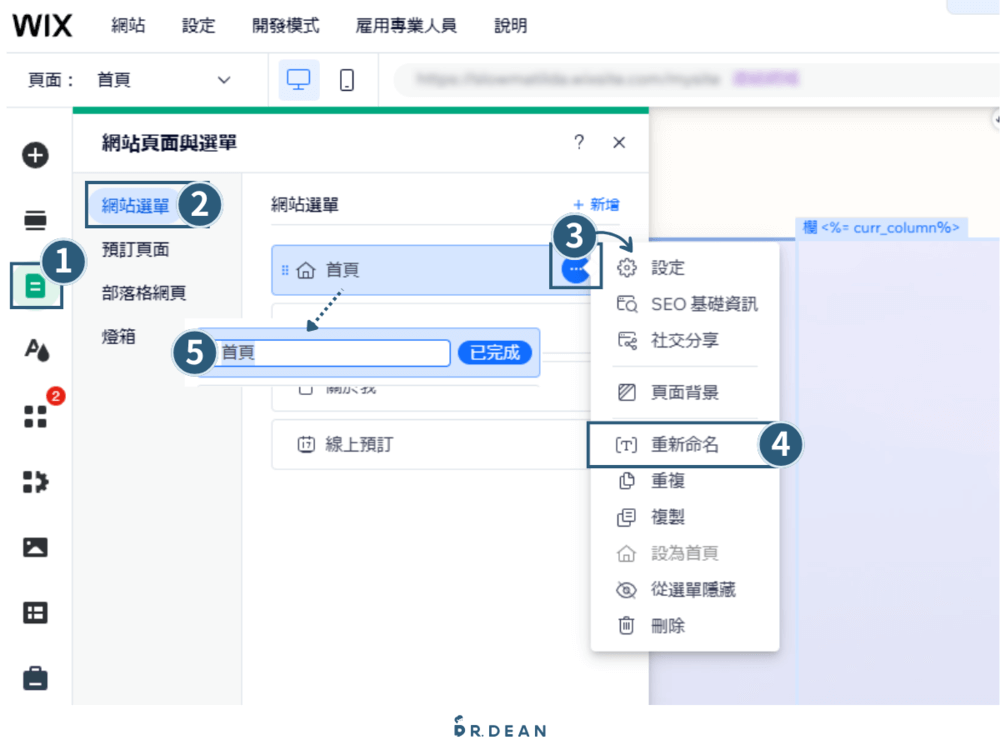Open panel help with the question mark
1000x750 pixels.
pyautogui.click(x=578, y=143)
